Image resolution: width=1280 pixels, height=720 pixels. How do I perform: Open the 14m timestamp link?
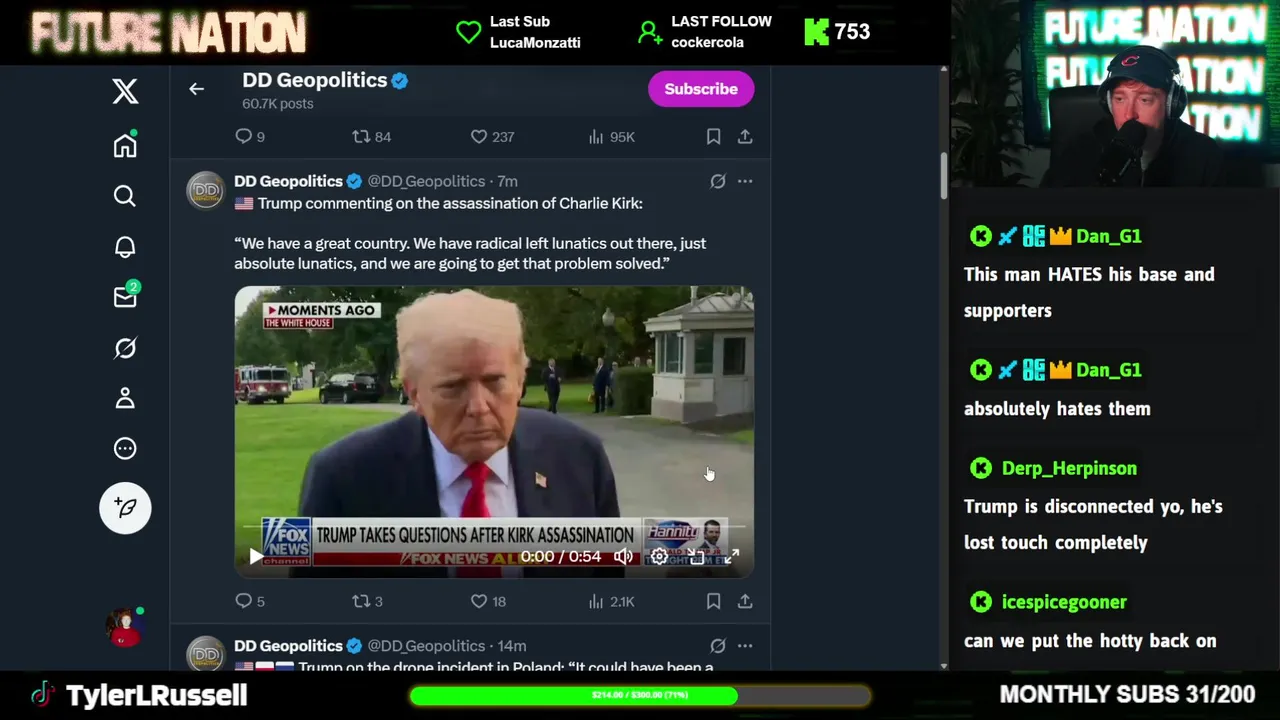coord(511,646)
